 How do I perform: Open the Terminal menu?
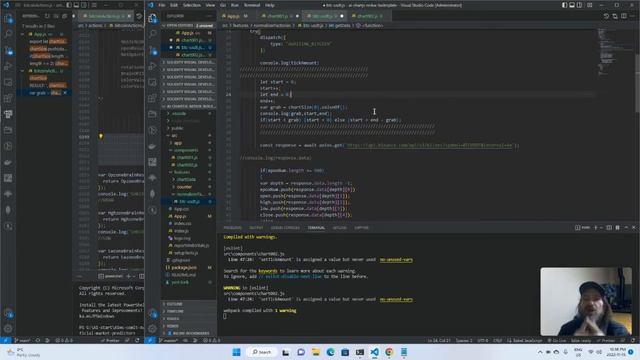pos(252,5)
